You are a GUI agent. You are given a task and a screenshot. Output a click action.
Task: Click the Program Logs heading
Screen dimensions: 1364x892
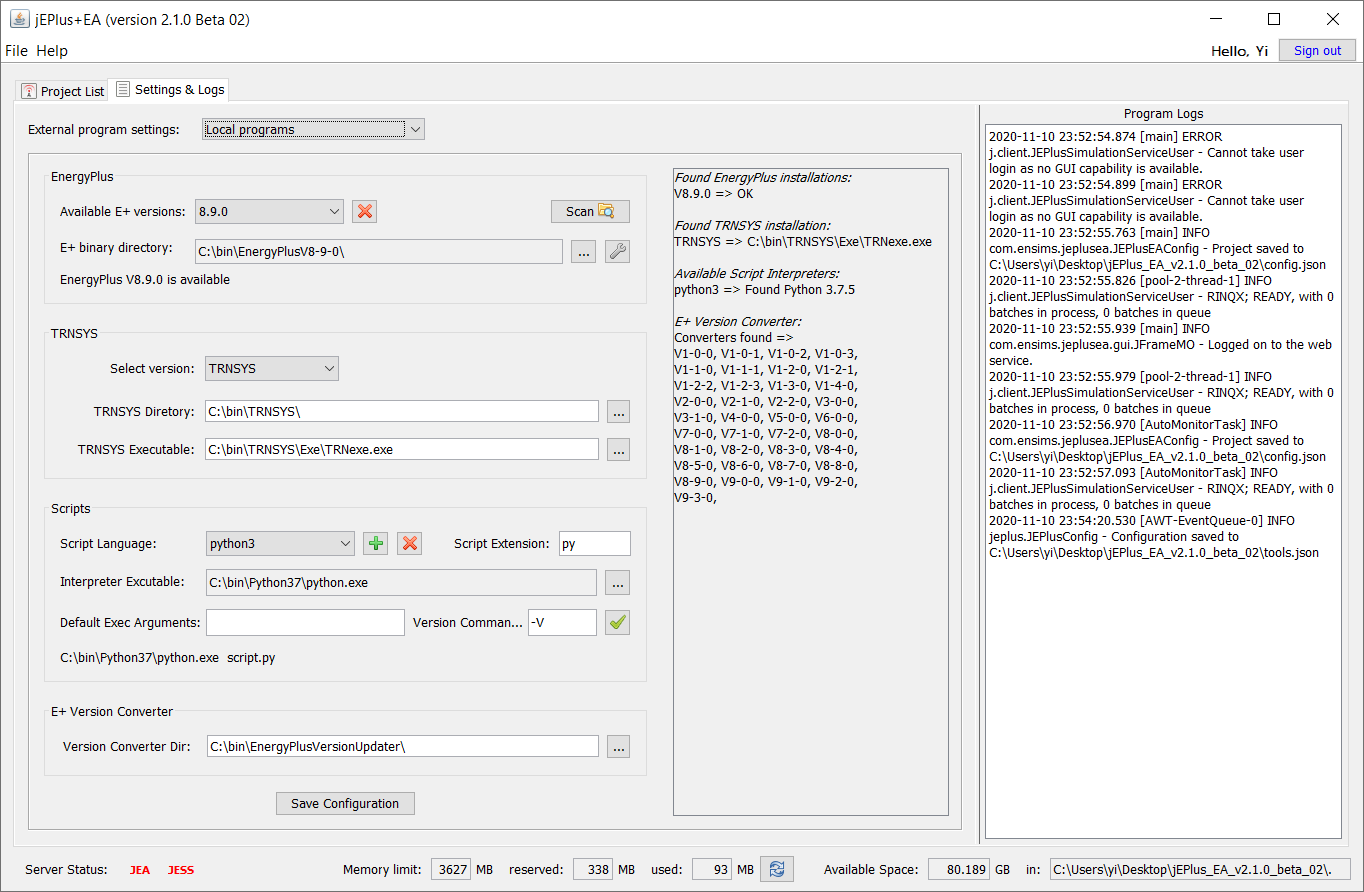pyautogui.click(x=1163, y=114)
